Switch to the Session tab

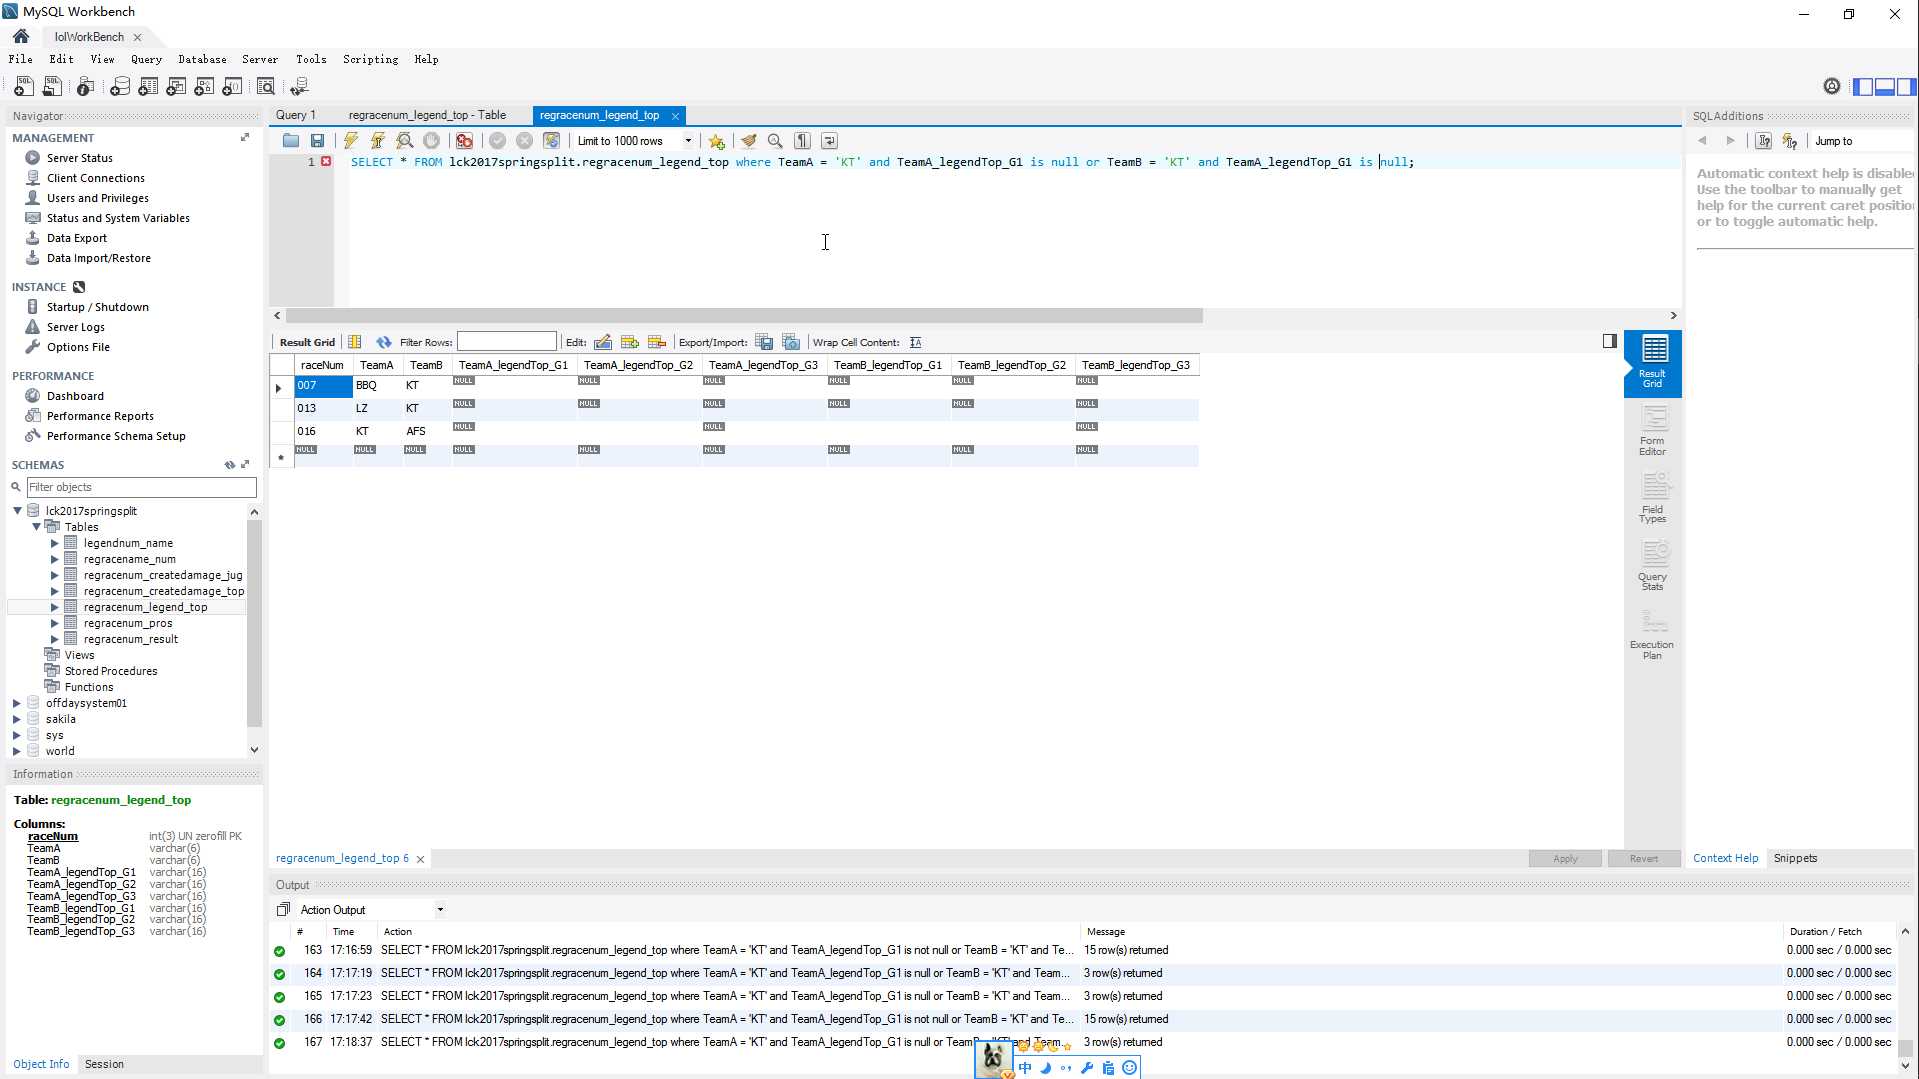tap(104, 1064)
